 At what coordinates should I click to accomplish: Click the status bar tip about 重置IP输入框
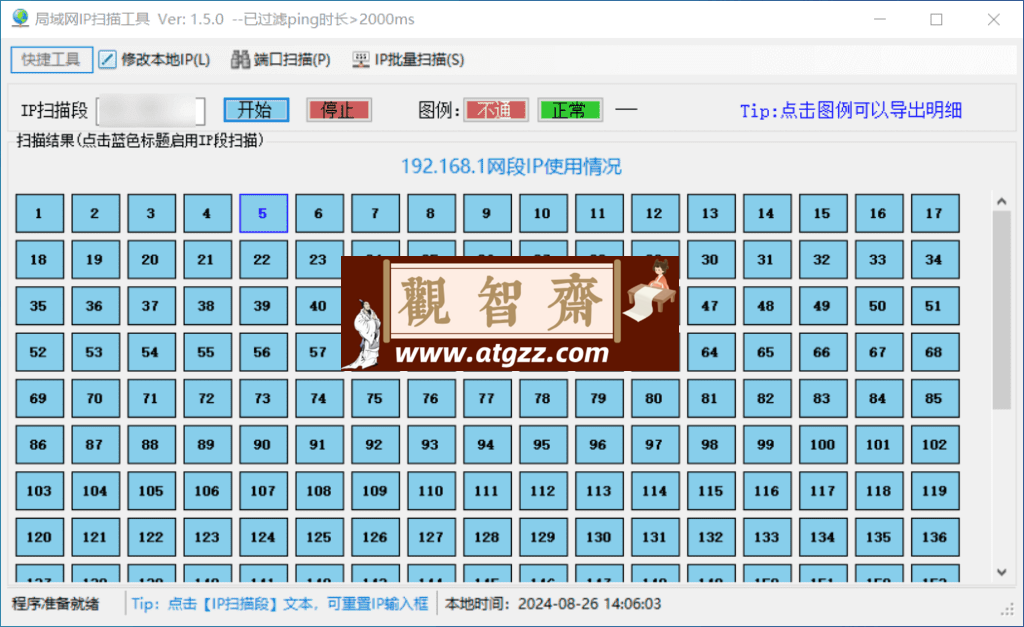[x=280, y=603]
